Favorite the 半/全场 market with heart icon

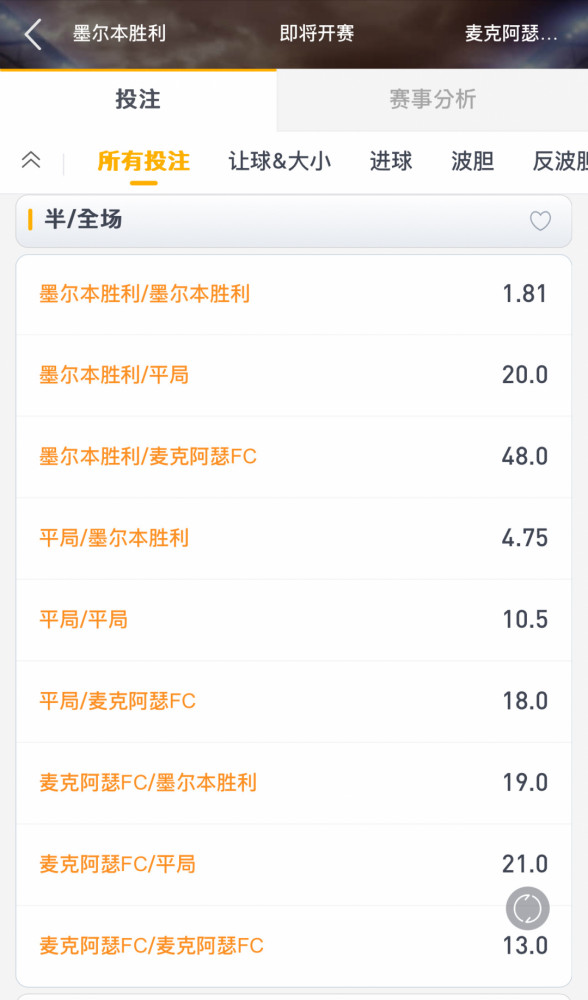(540, 221)
